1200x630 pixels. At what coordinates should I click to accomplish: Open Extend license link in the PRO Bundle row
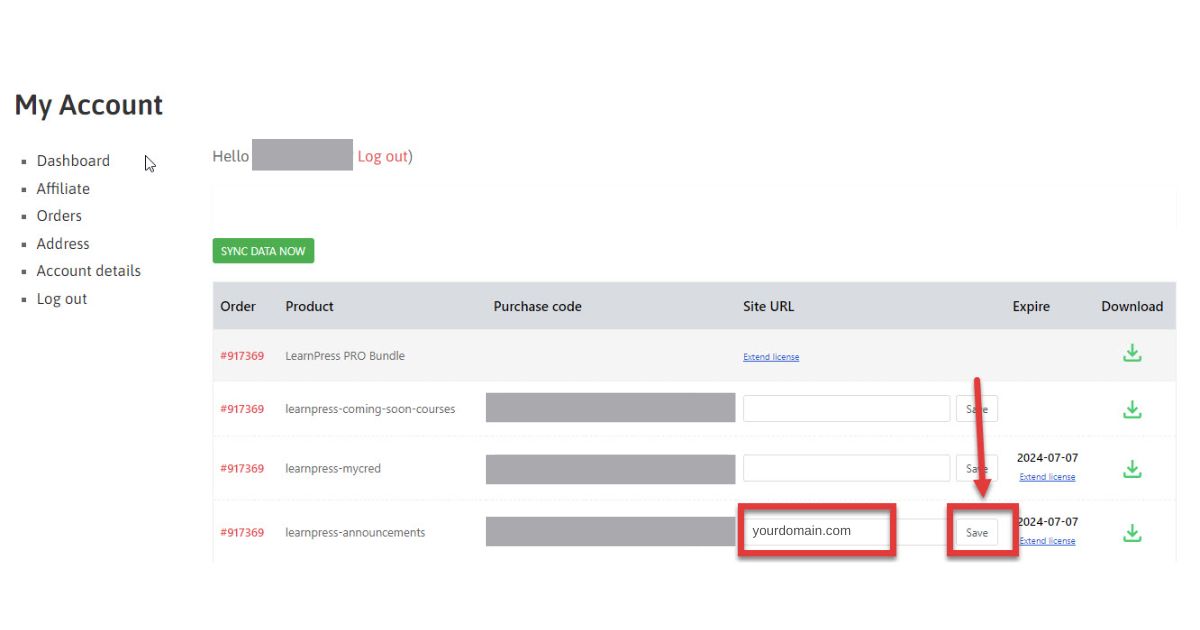pyautogui.click(x=771, y=357)
